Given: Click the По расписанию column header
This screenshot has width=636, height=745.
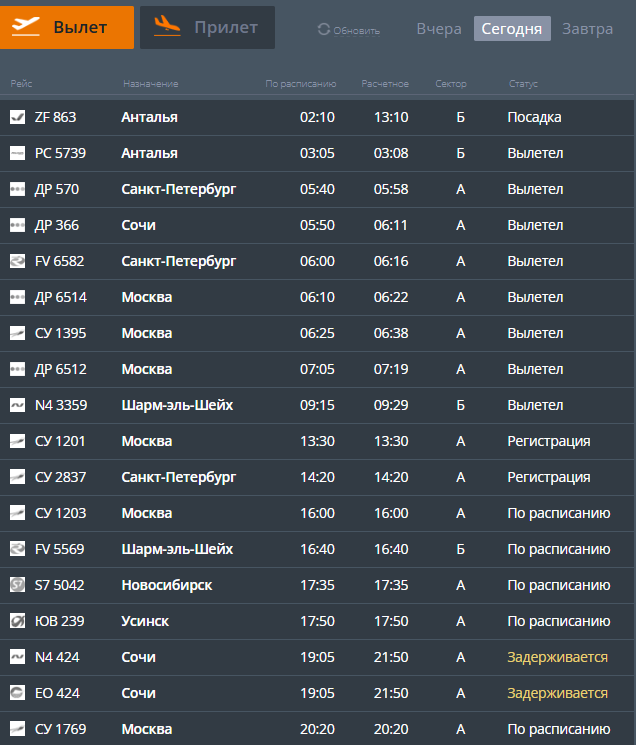Looking at the screenshot, I should point(300,84).
